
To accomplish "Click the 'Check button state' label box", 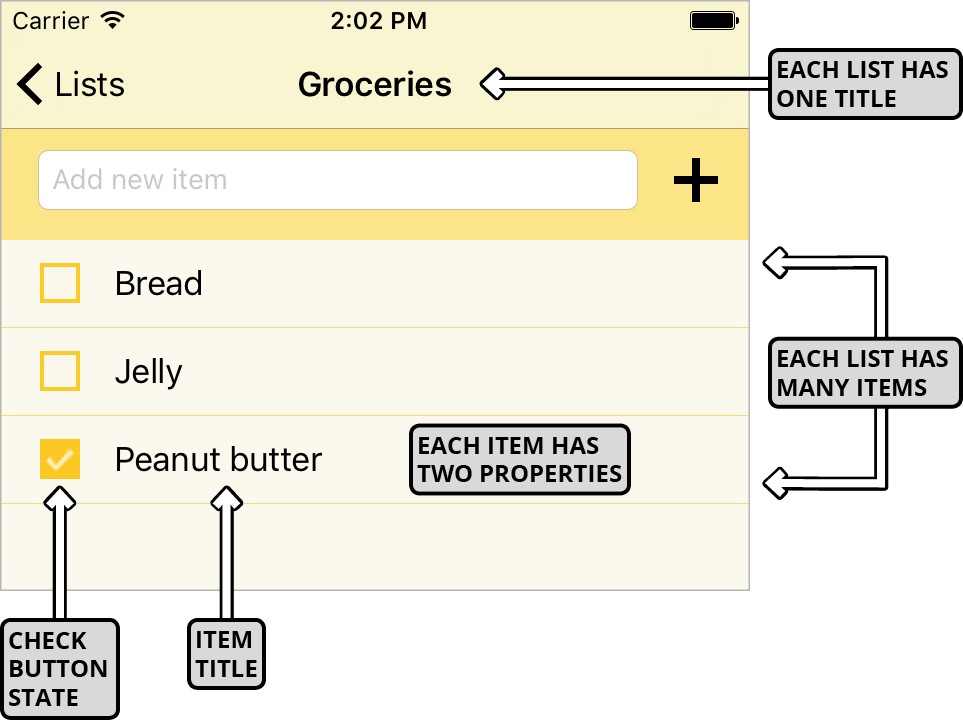I will [x=59, y=668].
